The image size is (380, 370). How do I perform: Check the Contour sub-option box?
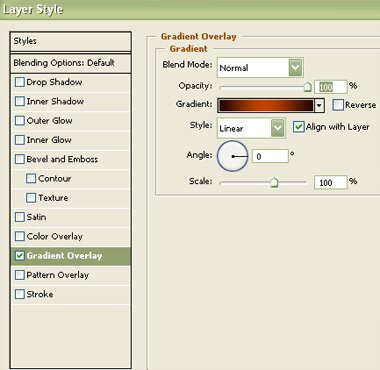click(31, 179)
